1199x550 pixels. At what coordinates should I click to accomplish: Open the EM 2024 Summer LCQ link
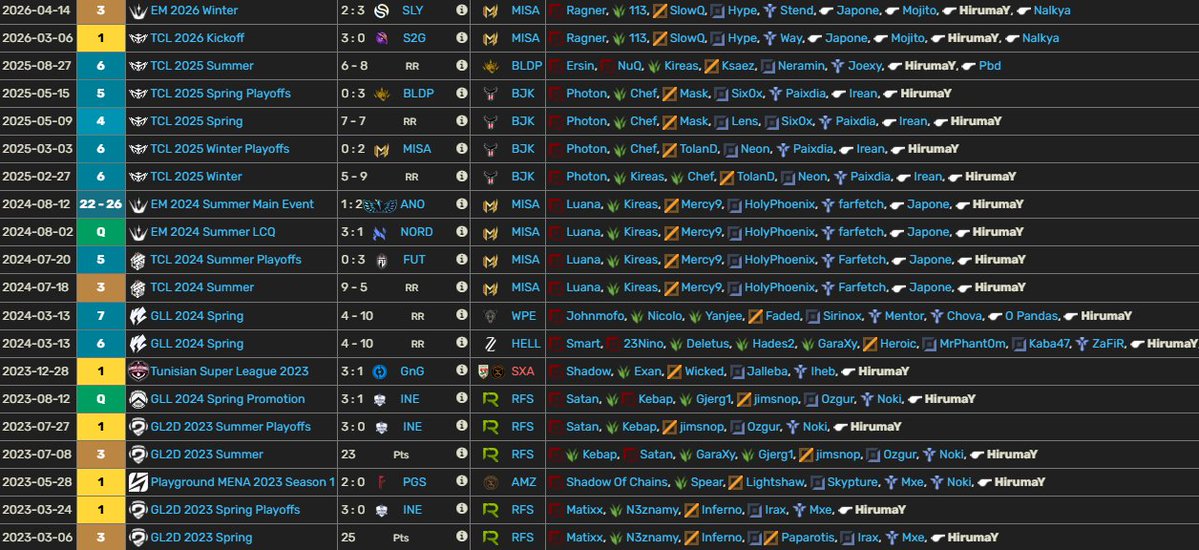tap(213, 232)
